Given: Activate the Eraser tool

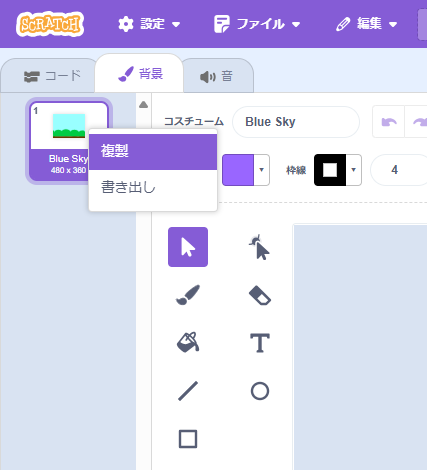Looking at the screenshot, I should (x=260, y=295).
